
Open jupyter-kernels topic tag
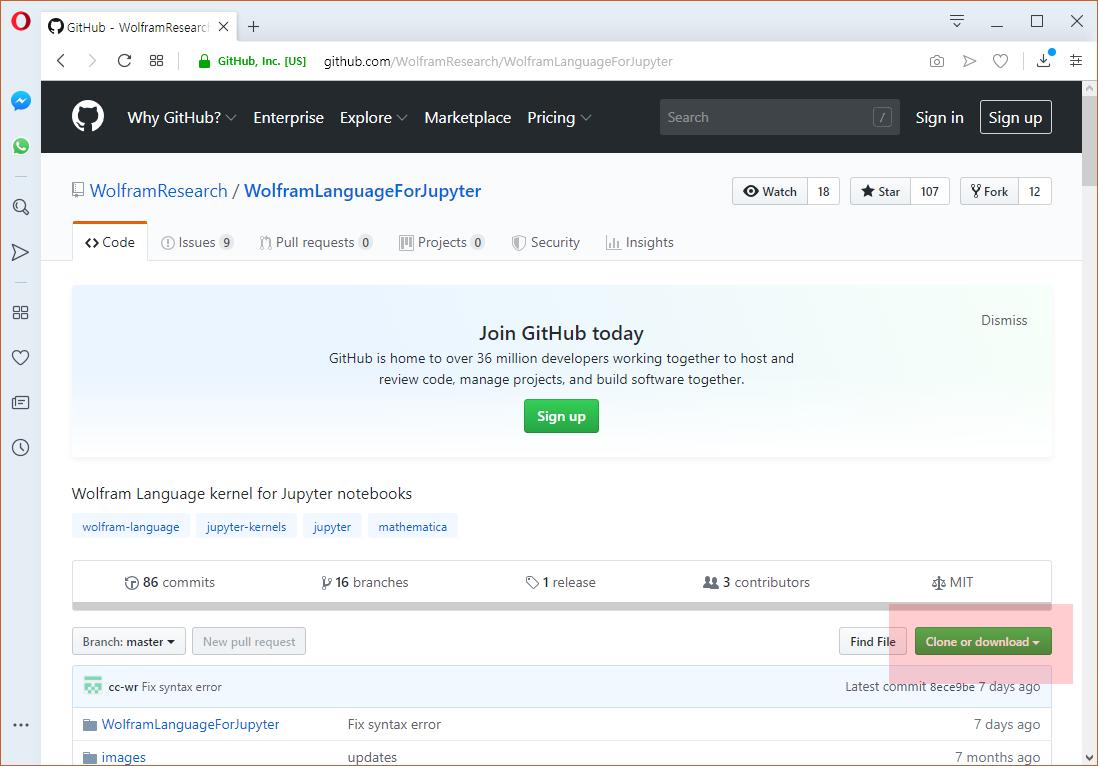(246, 527)
